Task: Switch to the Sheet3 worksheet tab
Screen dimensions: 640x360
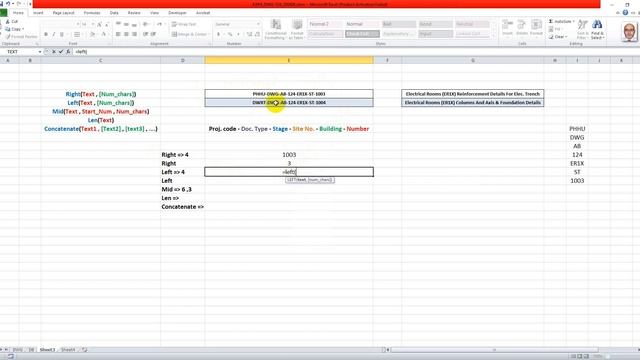Action: 47,350
